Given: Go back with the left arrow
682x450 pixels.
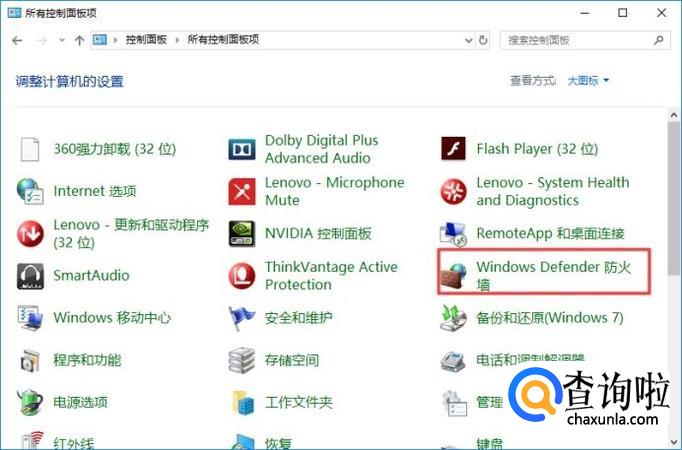Looking at the screenshot, I should (x=17, y=40).
